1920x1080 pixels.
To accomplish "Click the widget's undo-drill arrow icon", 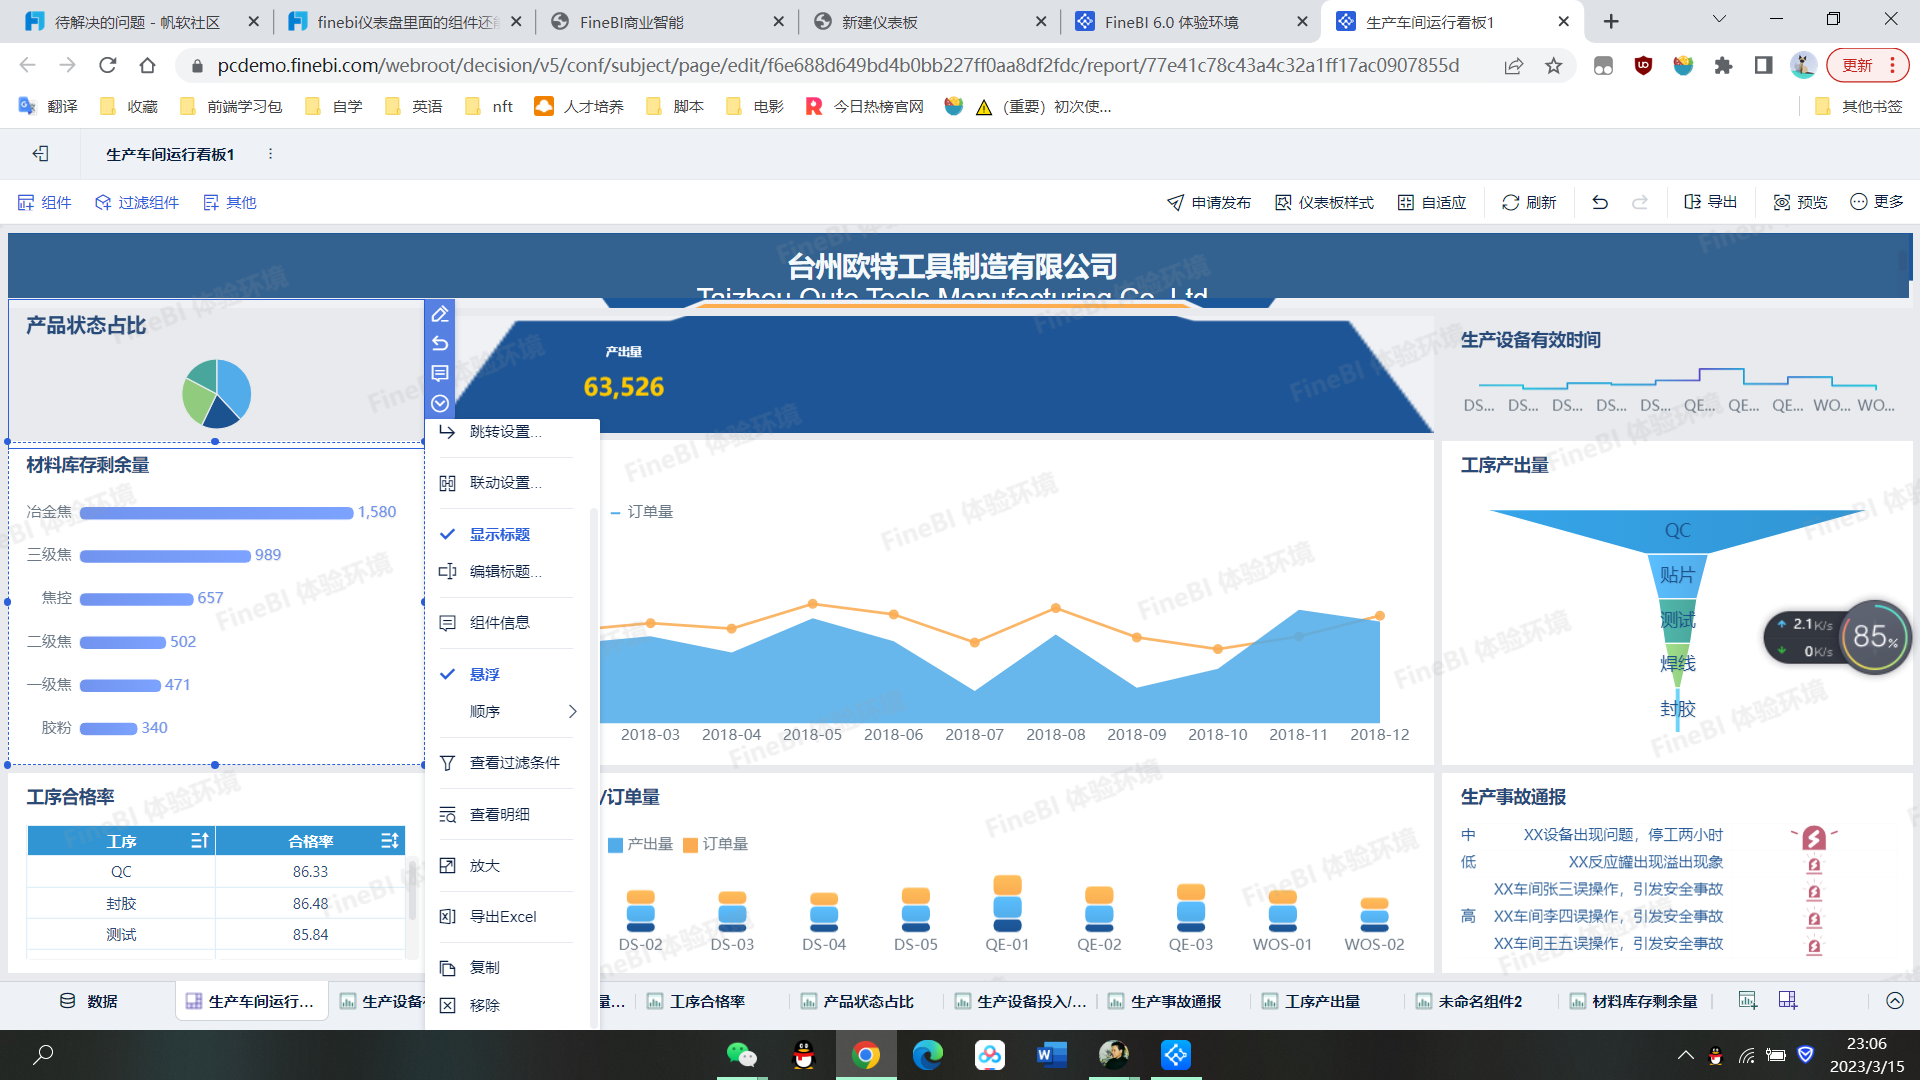I will pos(440,343).
